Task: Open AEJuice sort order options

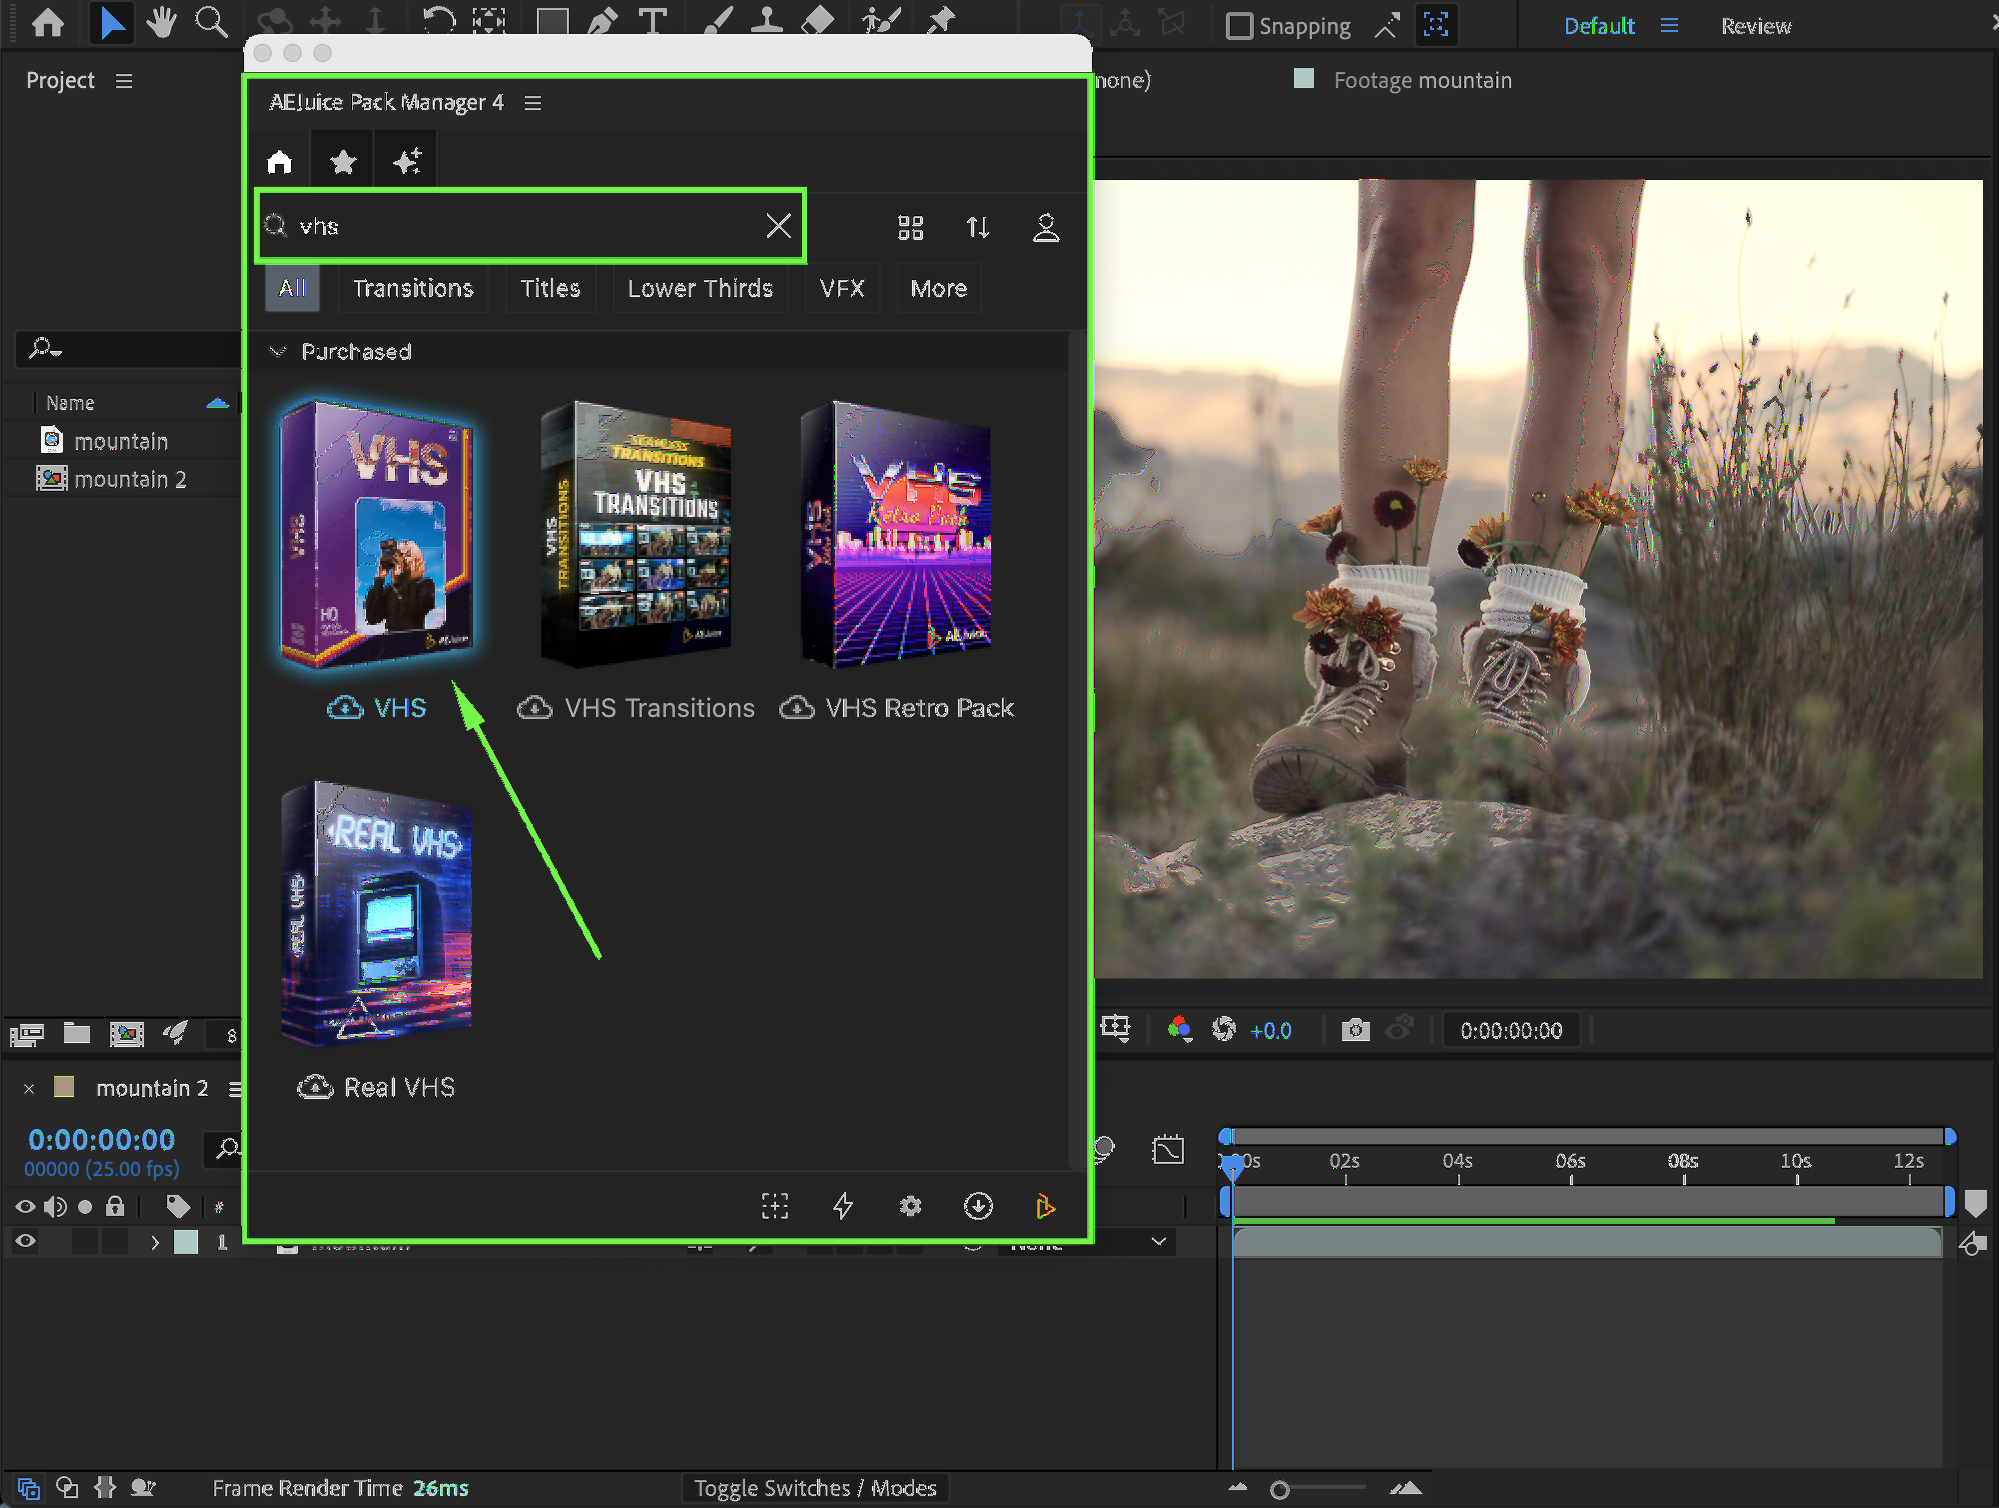Action: pyautogui.click(x=978, y=228)
